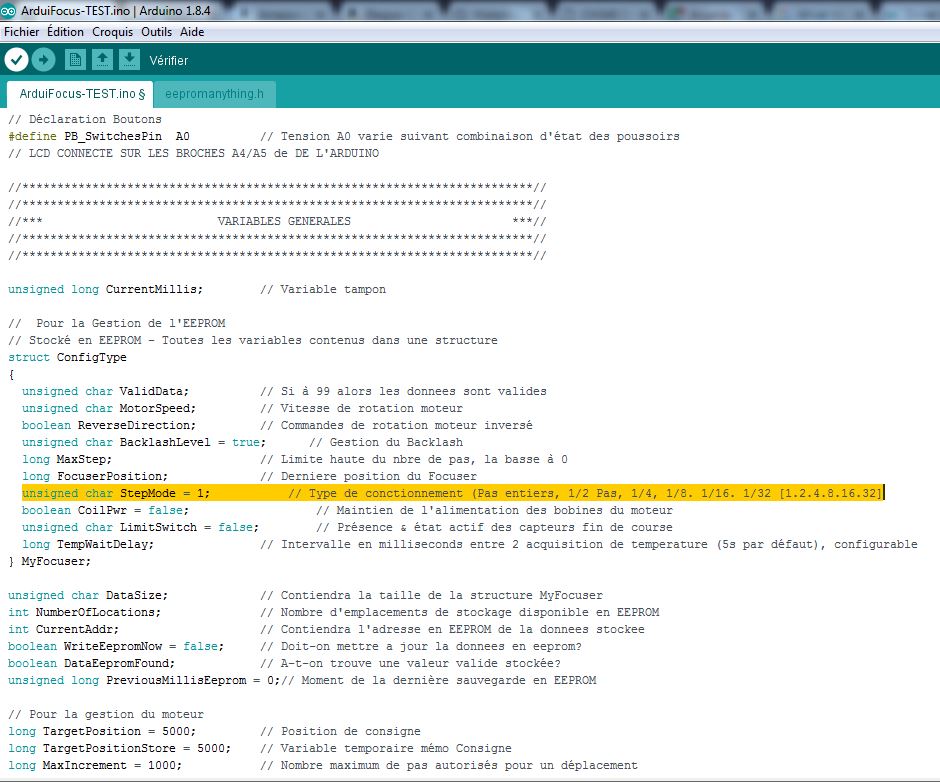
Task: Click the highlighted StepMode = 1 line
Action: 453,493
